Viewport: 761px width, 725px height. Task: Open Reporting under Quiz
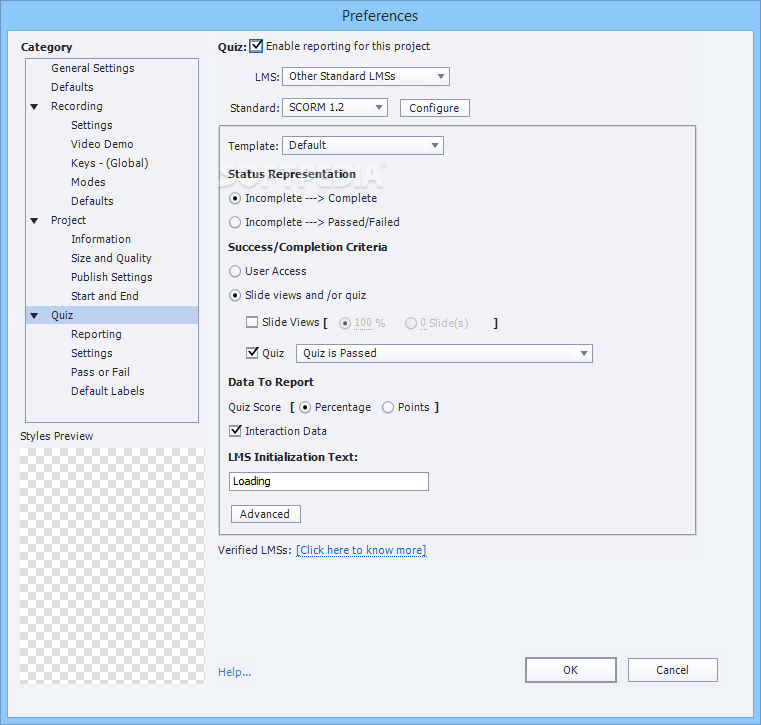[x=96, y=334]
